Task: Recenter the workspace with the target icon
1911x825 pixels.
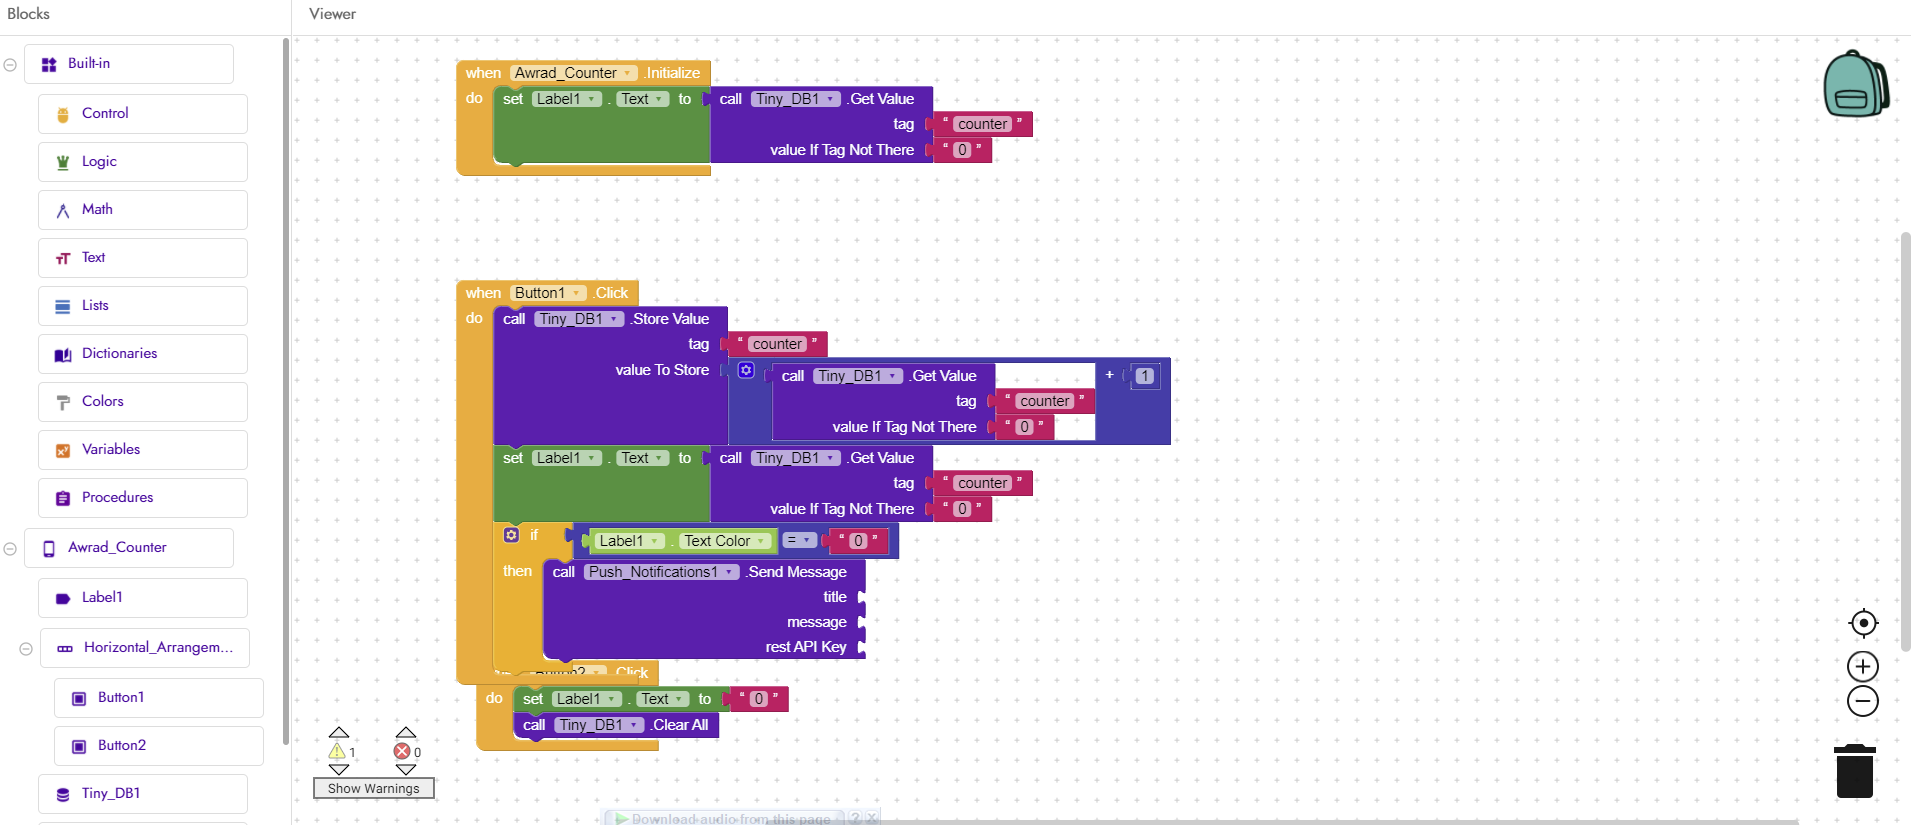Action: [x=1863, y=623]
